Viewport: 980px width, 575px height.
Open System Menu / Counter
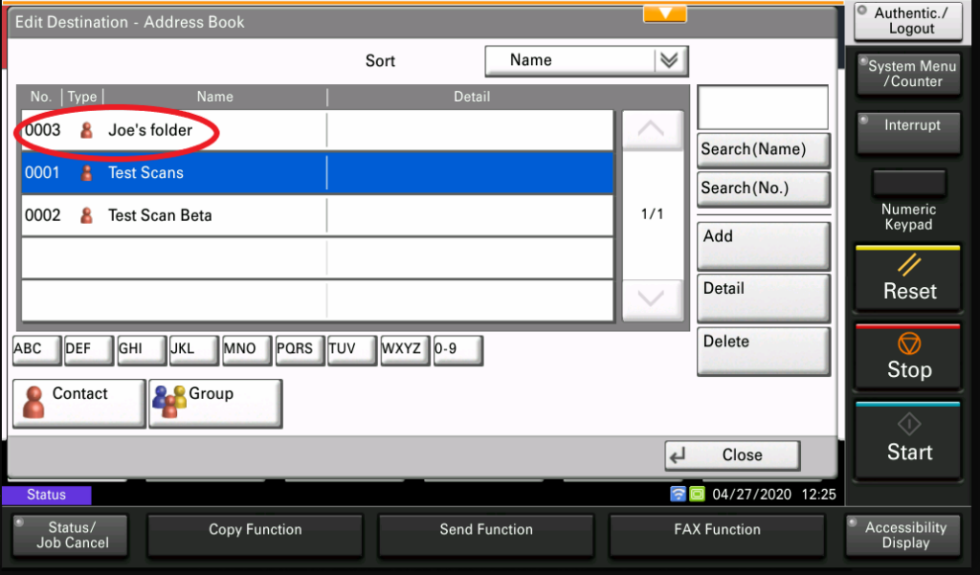coord(908,74)
